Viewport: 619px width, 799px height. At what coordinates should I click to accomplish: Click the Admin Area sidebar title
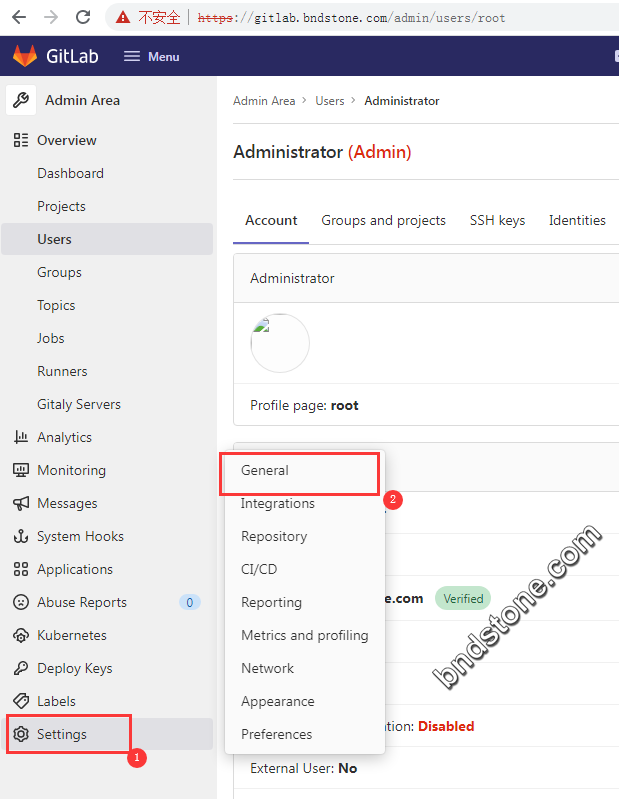(x=83, y=100)
